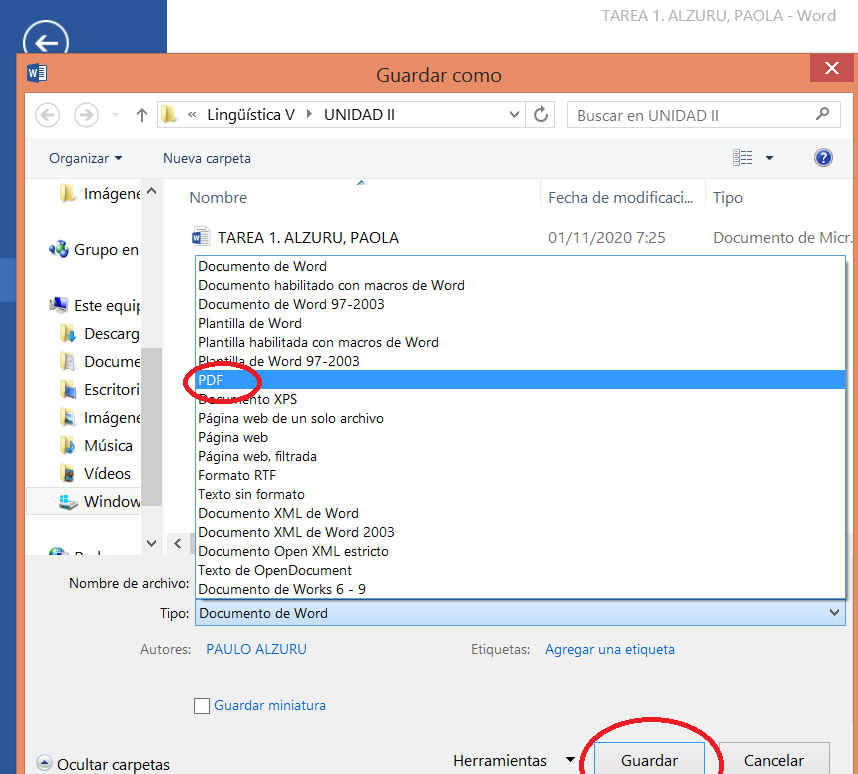This screenshot has height=774, width=858.
Task: Refresh the UNIDAD II folder
Action: [540, 114]
